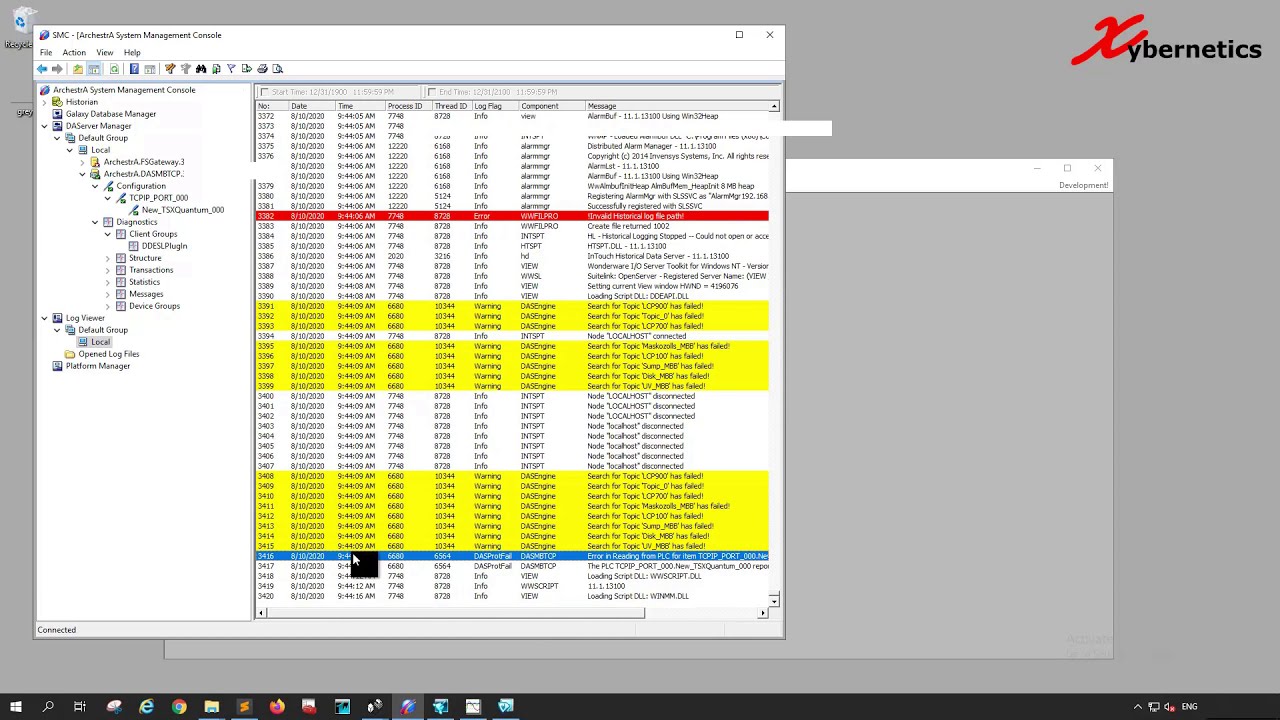Viewport: 1280px width, 720px height.
Task: Open the Action menu
Action: [x=74, y=52]
